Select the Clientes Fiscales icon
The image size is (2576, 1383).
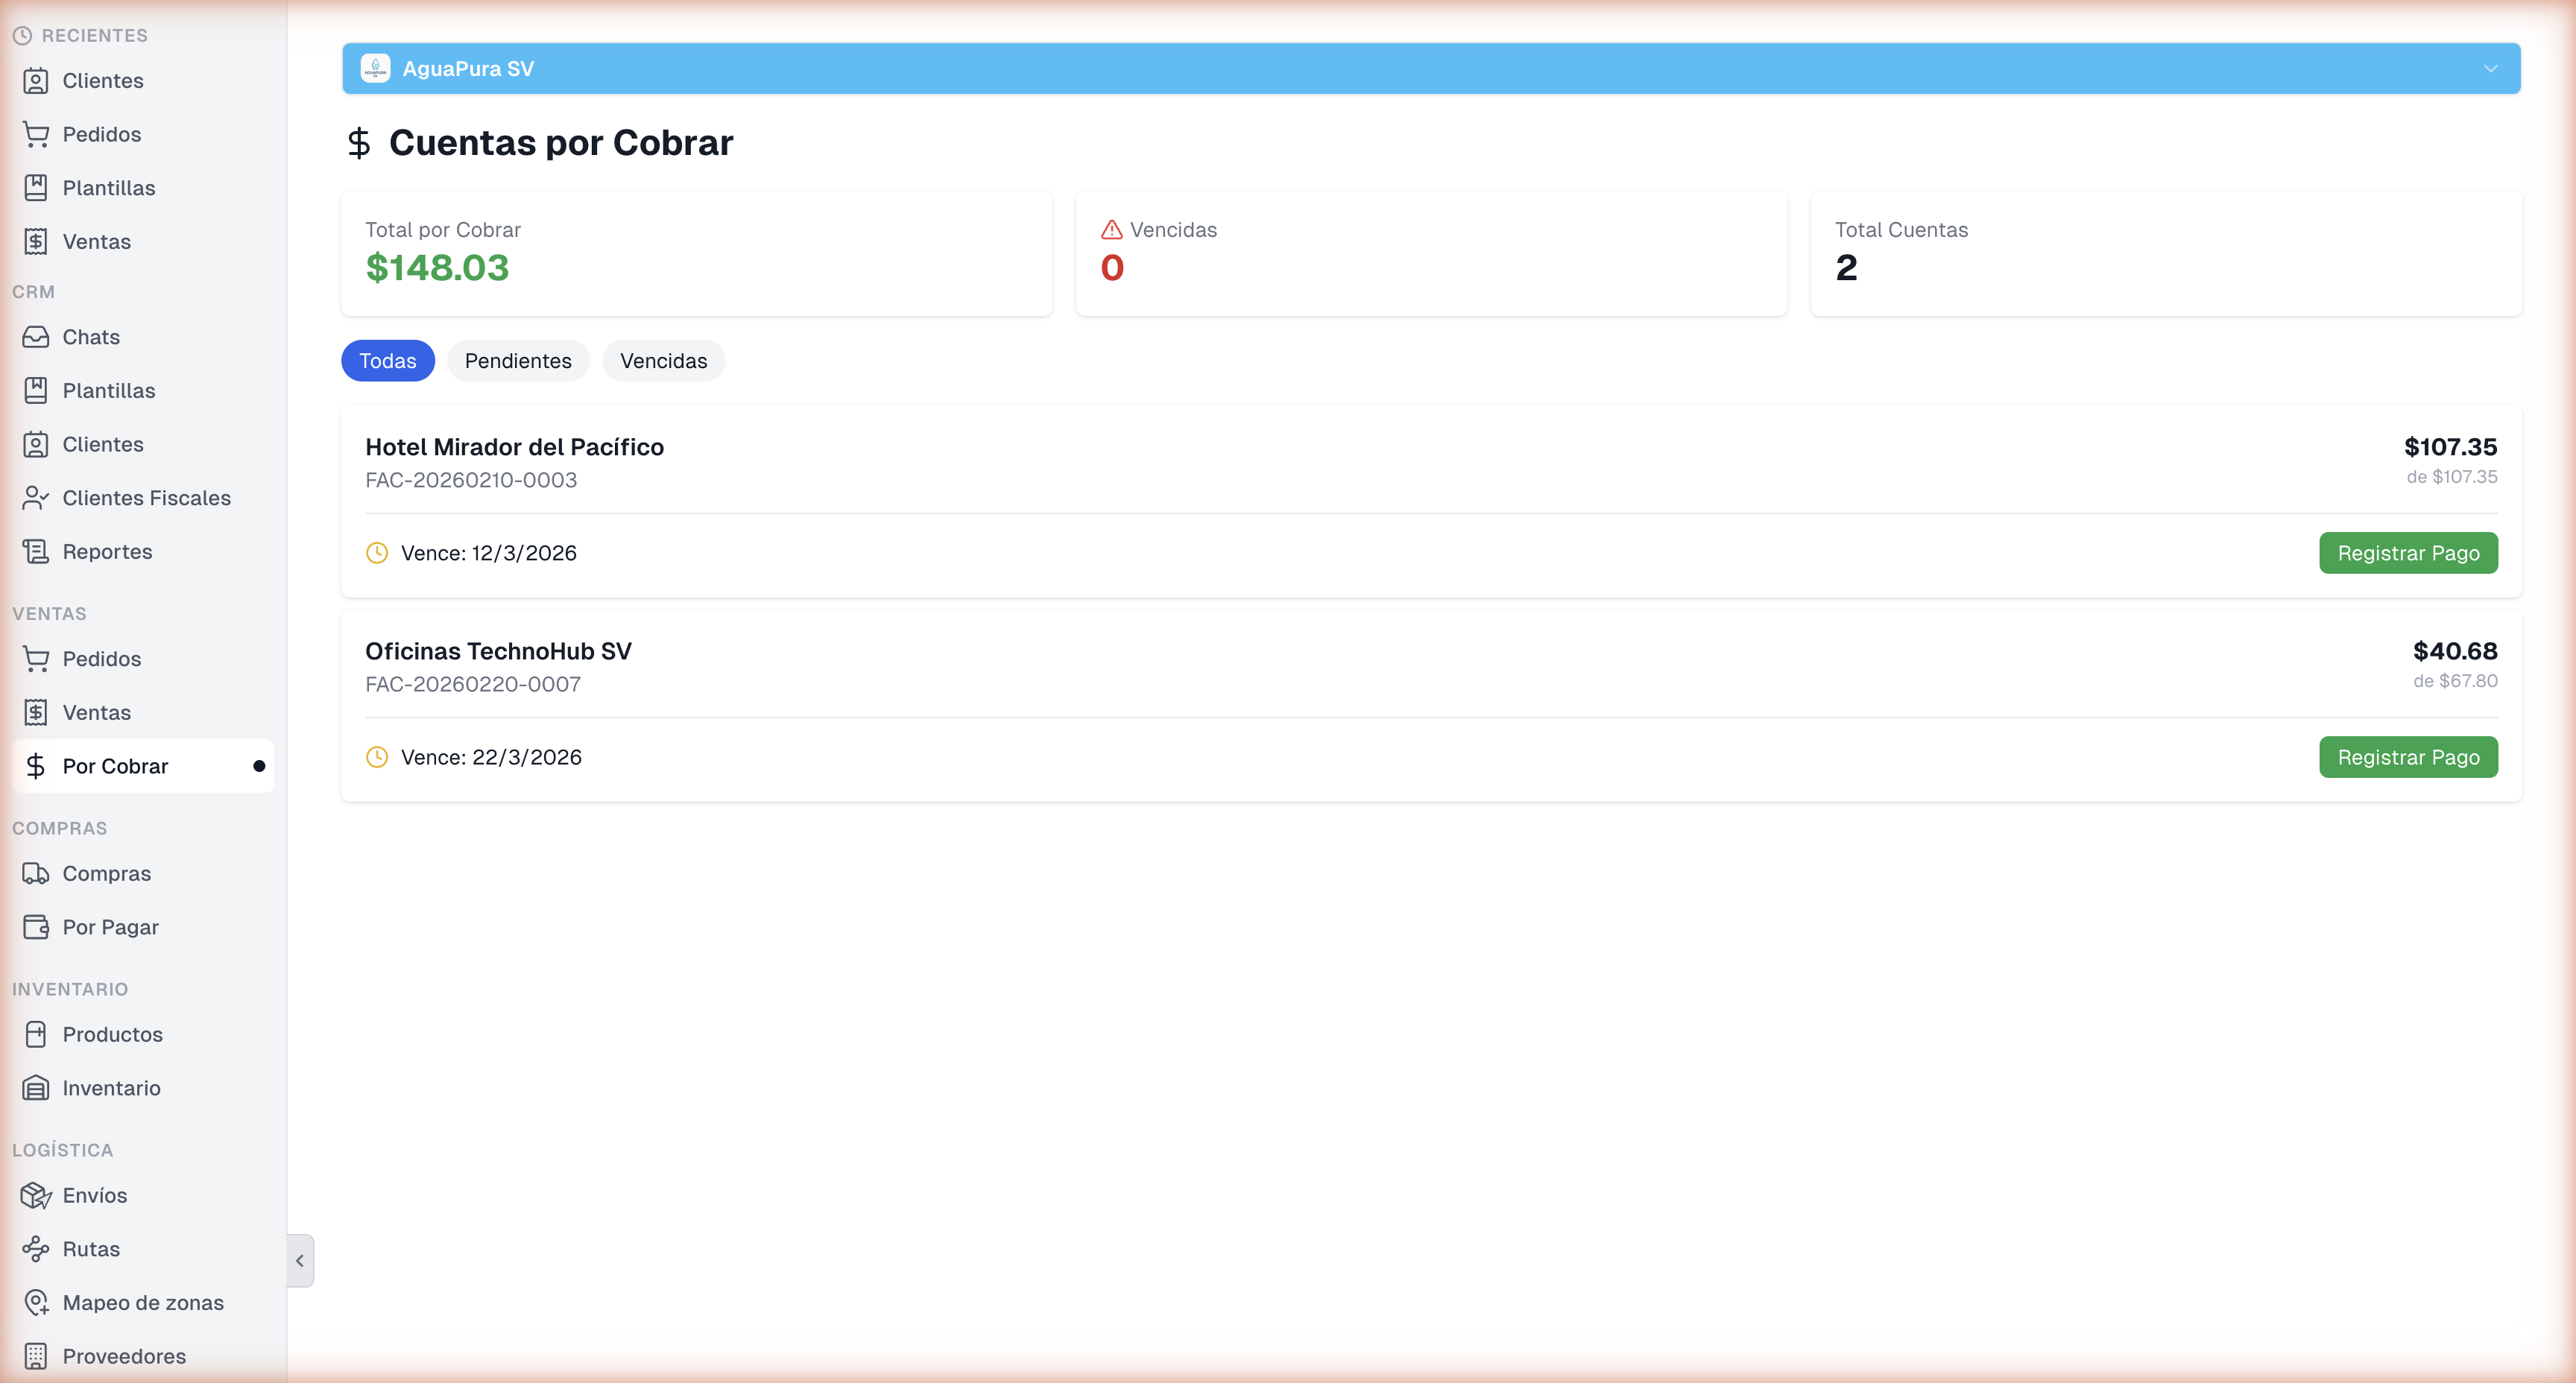click(x=36, y=497)
